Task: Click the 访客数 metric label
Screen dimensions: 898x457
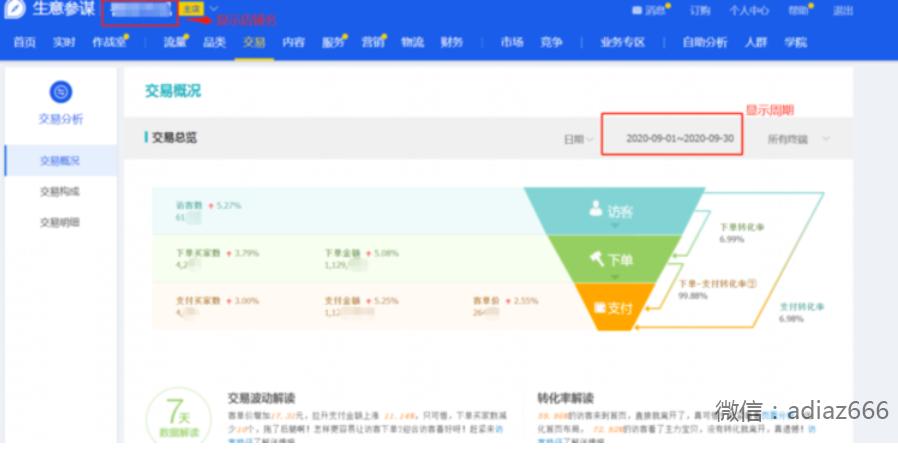Action: click(190, 205)
